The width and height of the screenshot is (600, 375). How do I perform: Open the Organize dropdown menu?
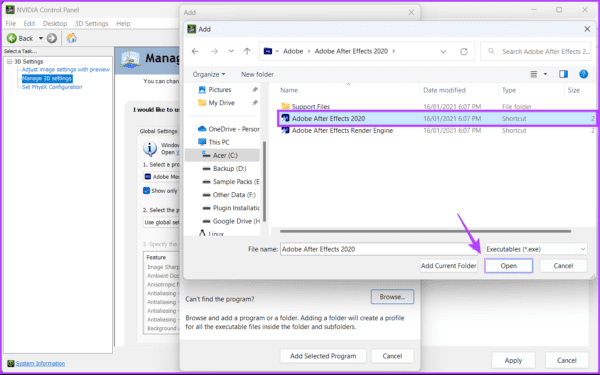click(x=209, y=74)
